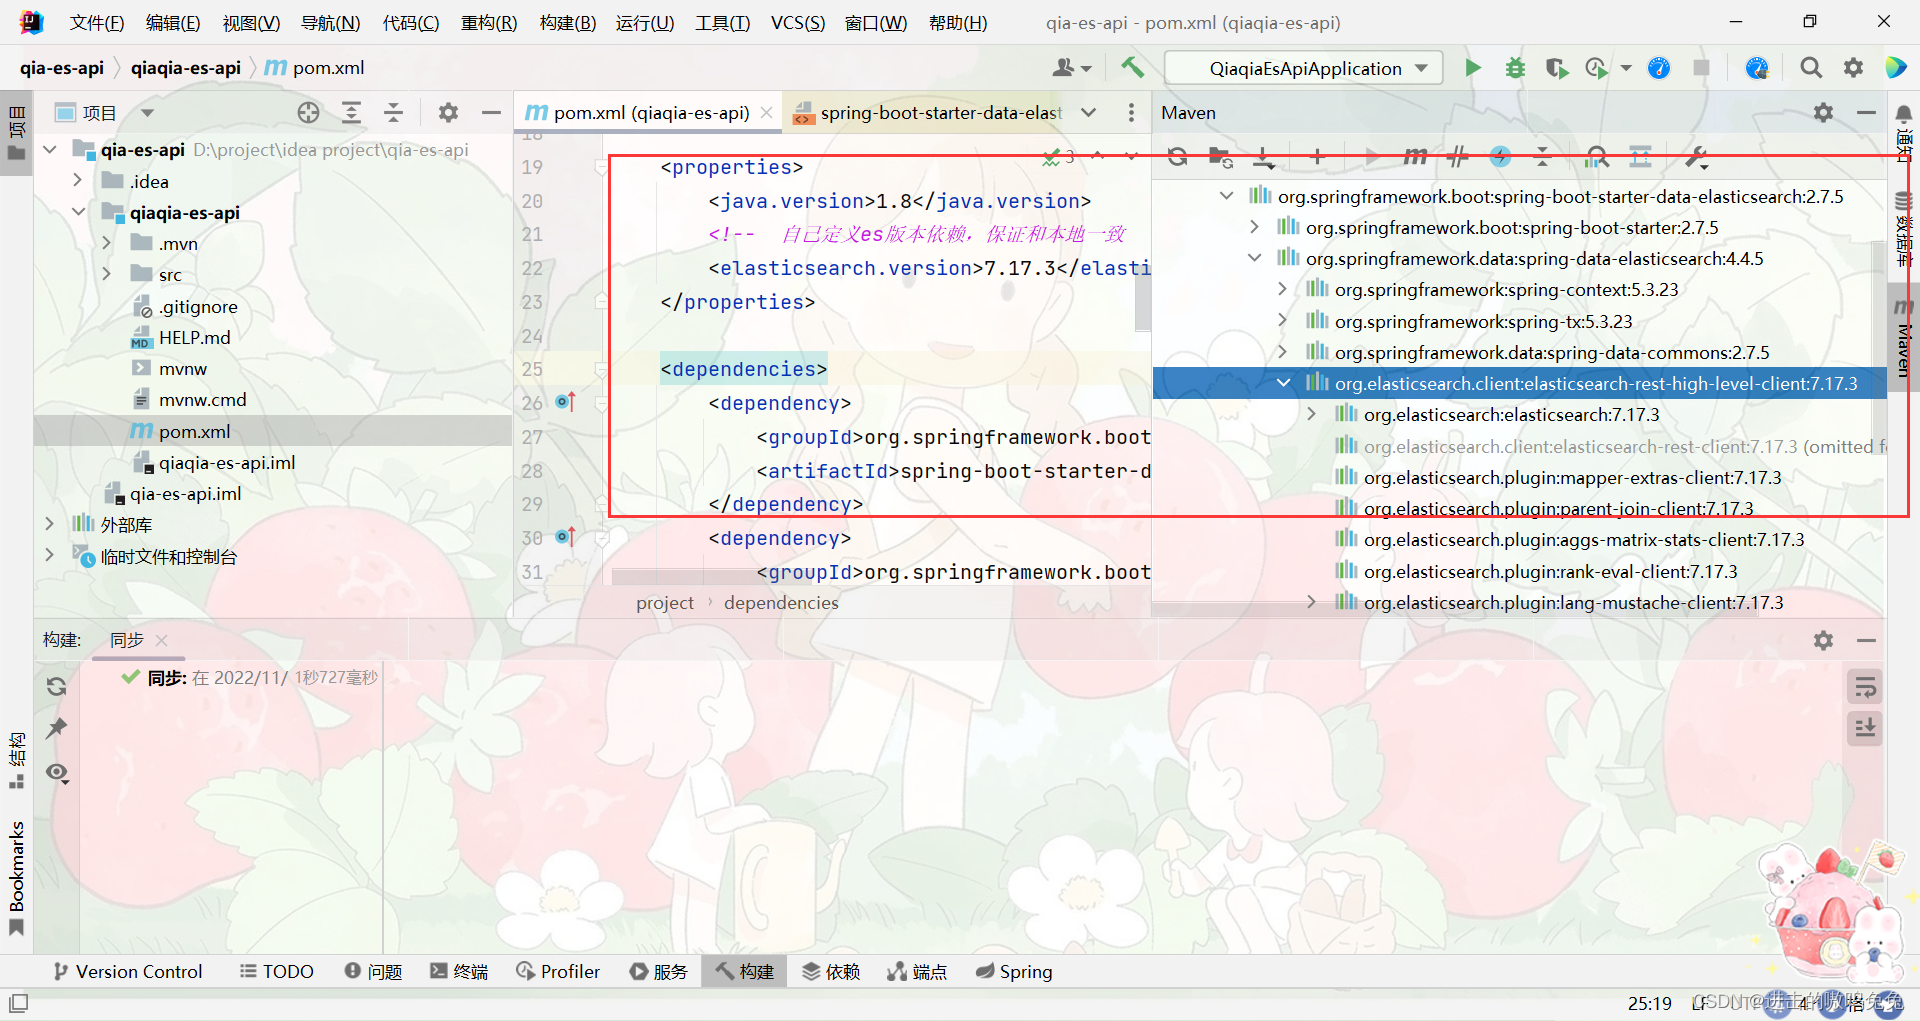1920x1021 pixels.
Task: Expand the .idea folder
Action: point(78,181)
